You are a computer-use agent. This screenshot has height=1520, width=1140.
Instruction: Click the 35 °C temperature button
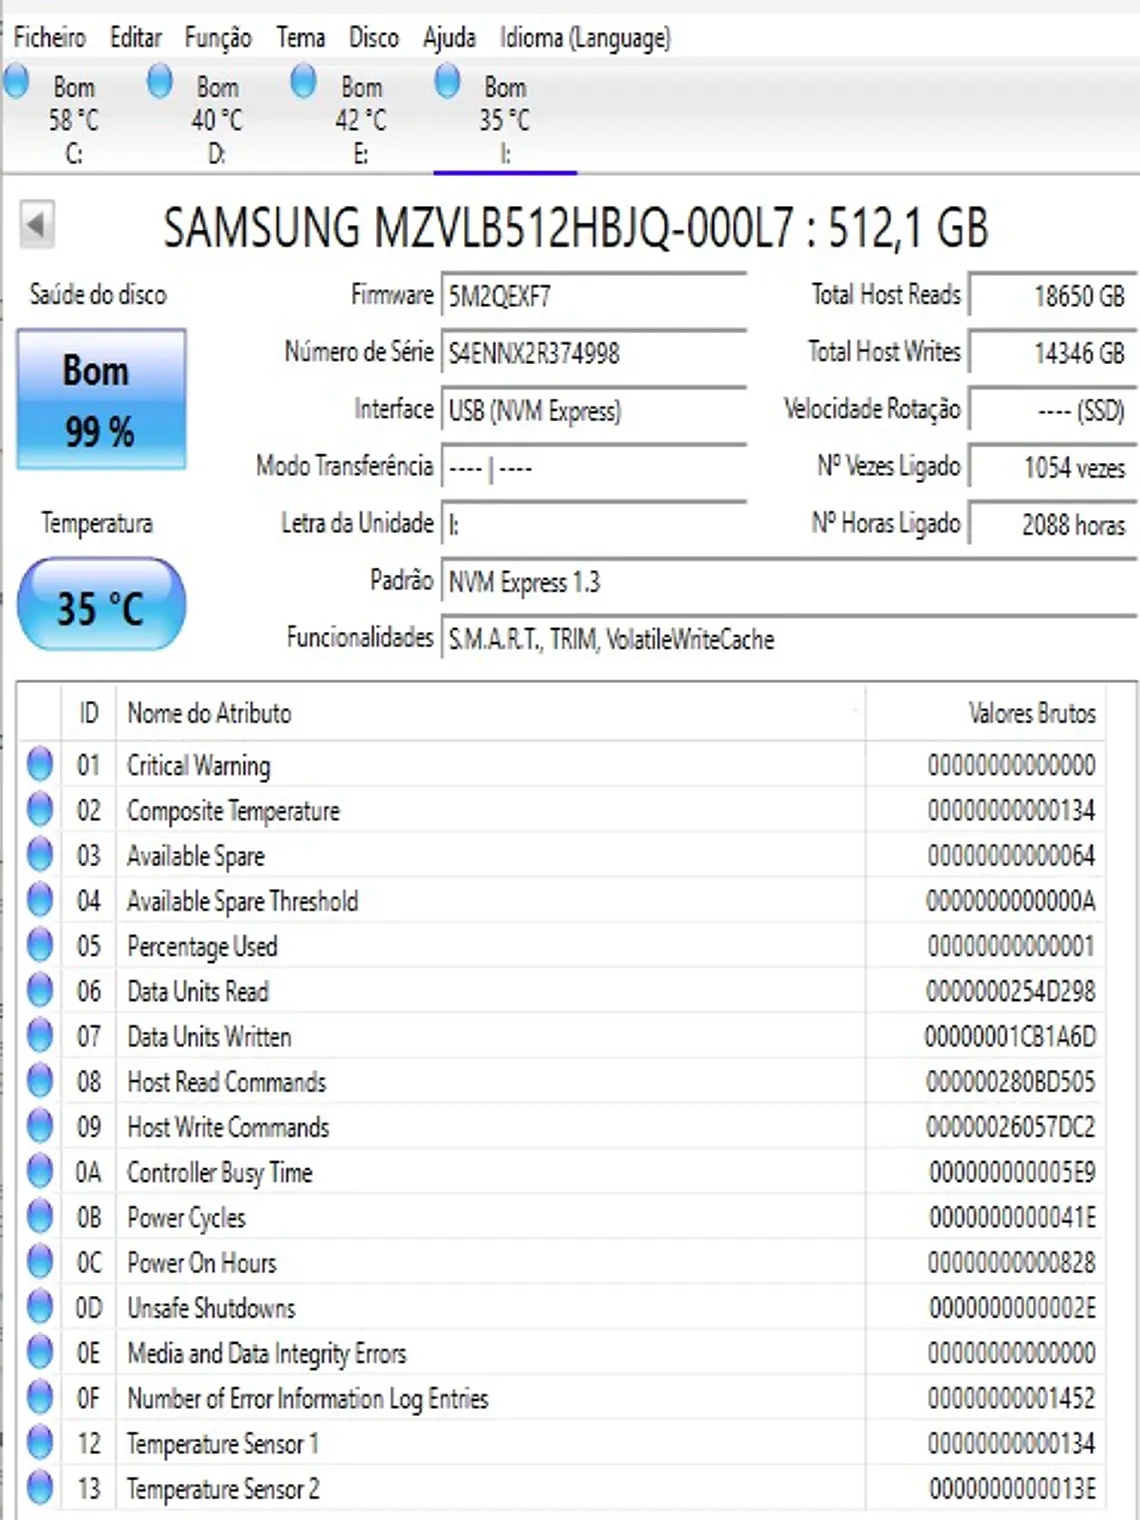tap(101, 605)
